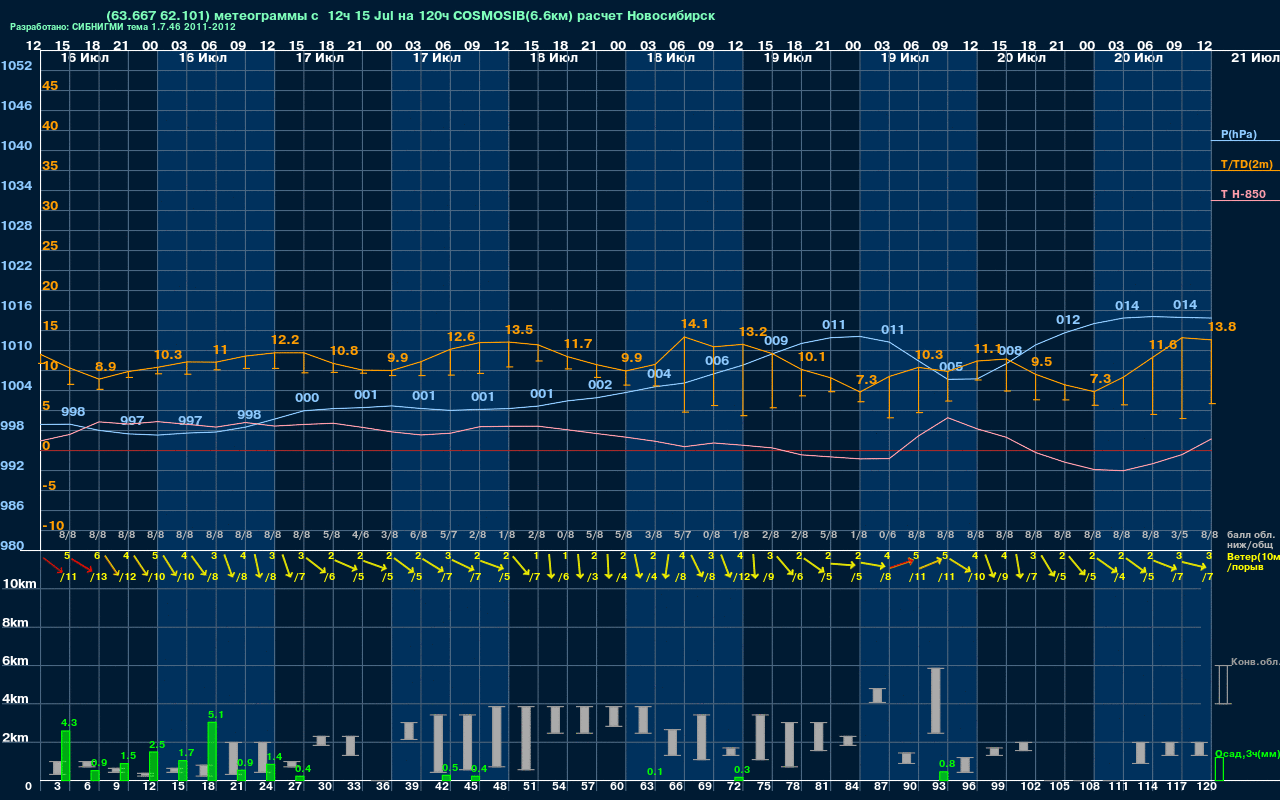Click the "Разработано: СИБНИГМИ" credit line
Viewport: 1280px width, 800px height.
123,27
